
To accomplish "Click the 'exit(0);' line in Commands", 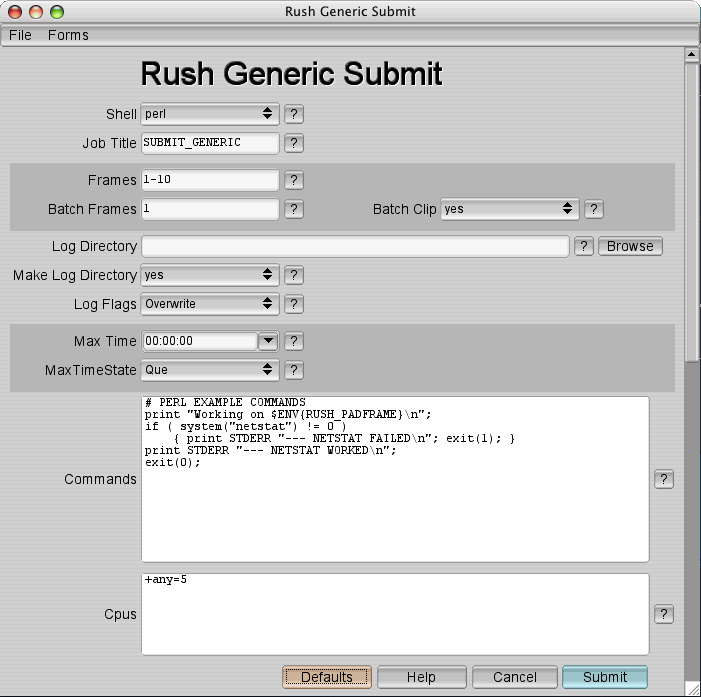I will click(x=173, y=462).
